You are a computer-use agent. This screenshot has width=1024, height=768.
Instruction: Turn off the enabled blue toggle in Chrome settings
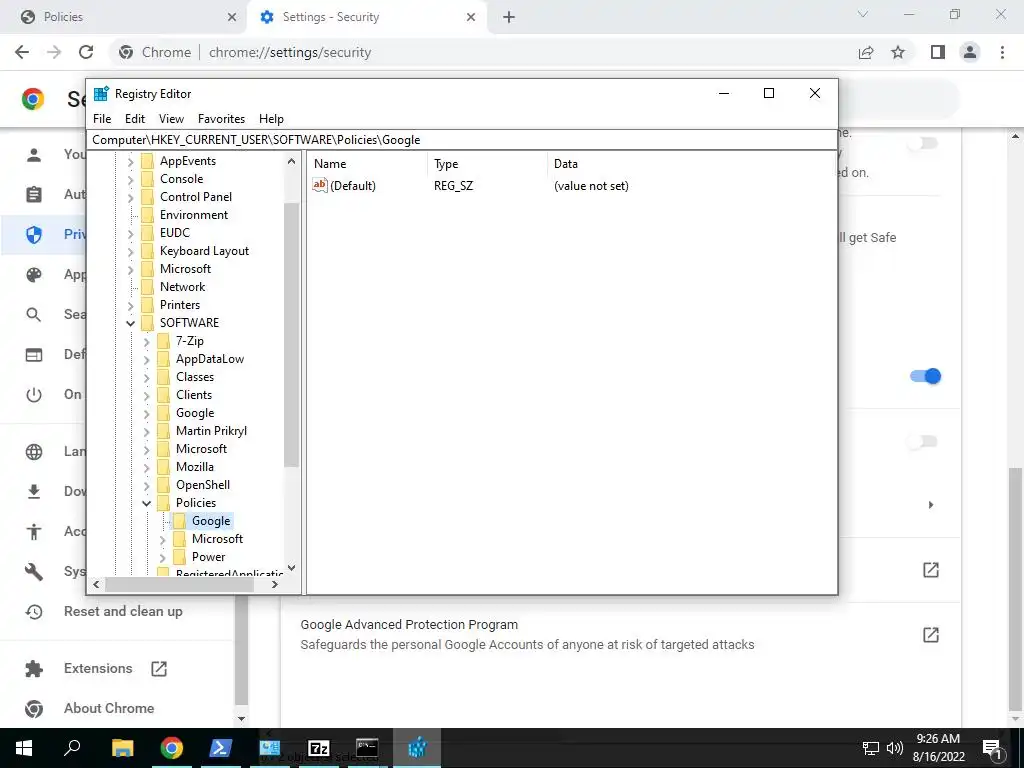coord(925,376)
